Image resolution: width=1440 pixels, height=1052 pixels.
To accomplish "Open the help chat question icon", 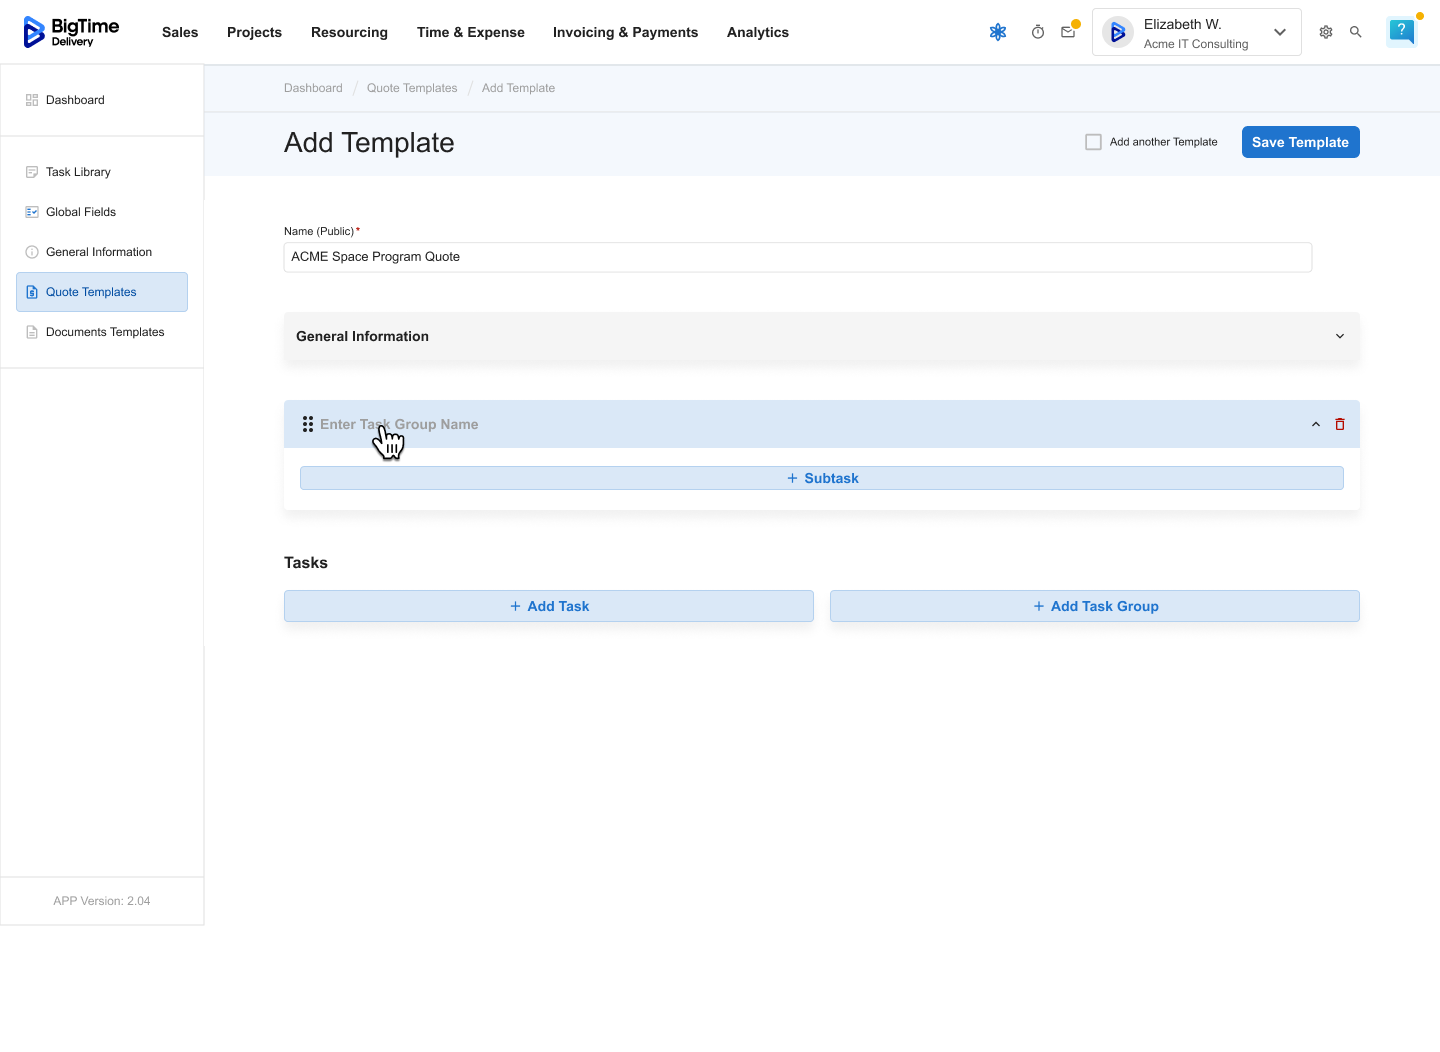I will [x=1402, y=31].
